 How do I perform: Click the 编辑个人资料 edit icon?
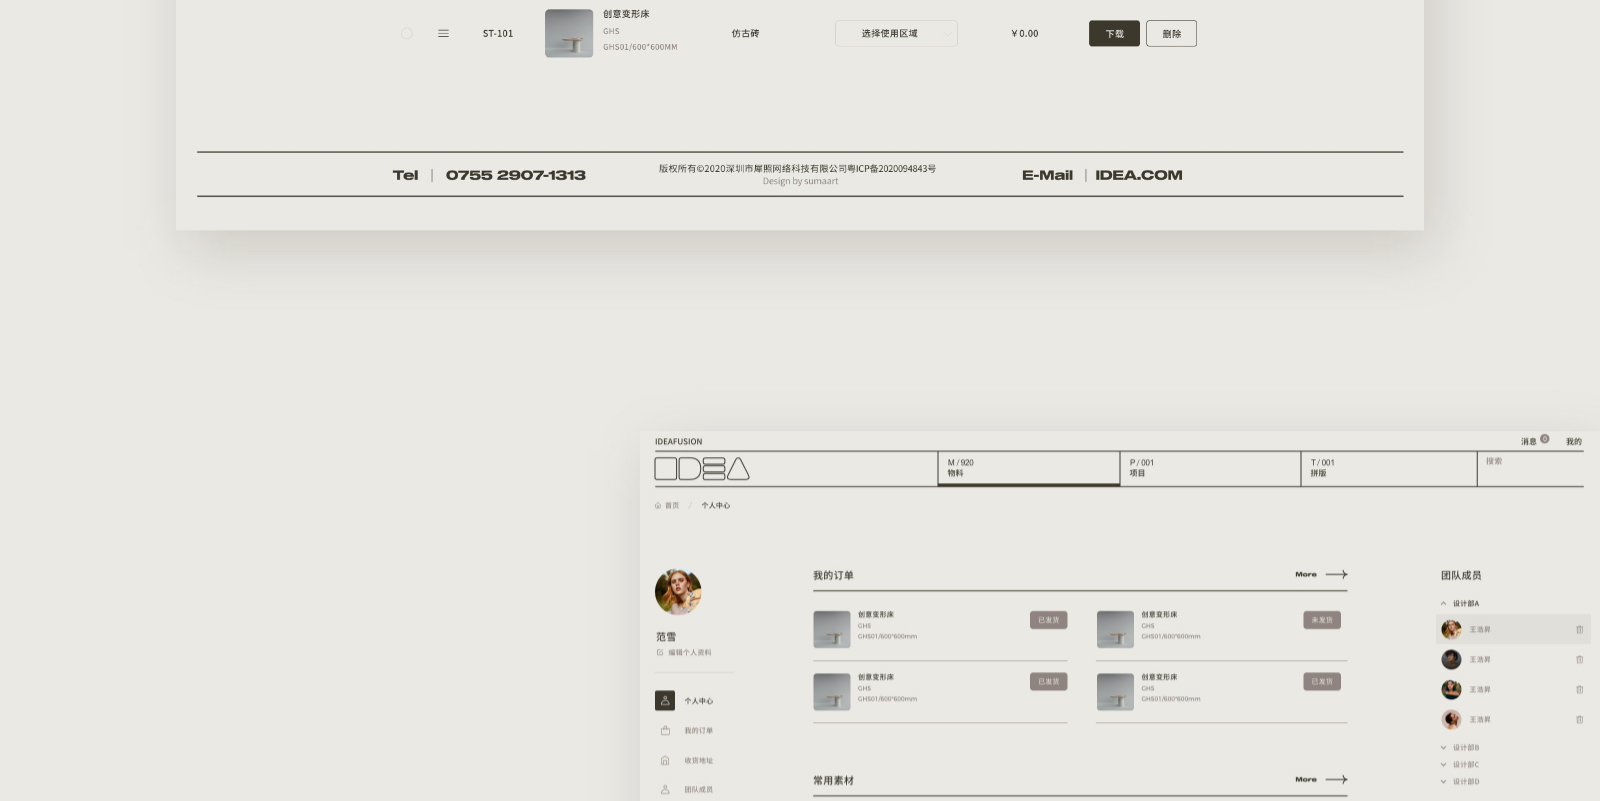[660, 653]
